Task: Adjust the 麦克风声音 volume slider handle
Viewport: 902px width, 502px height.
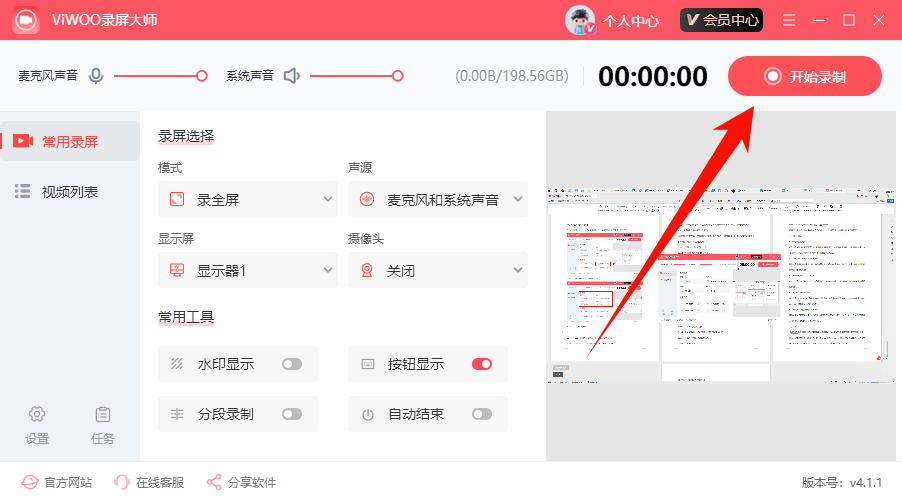Action: click(201, 76)
